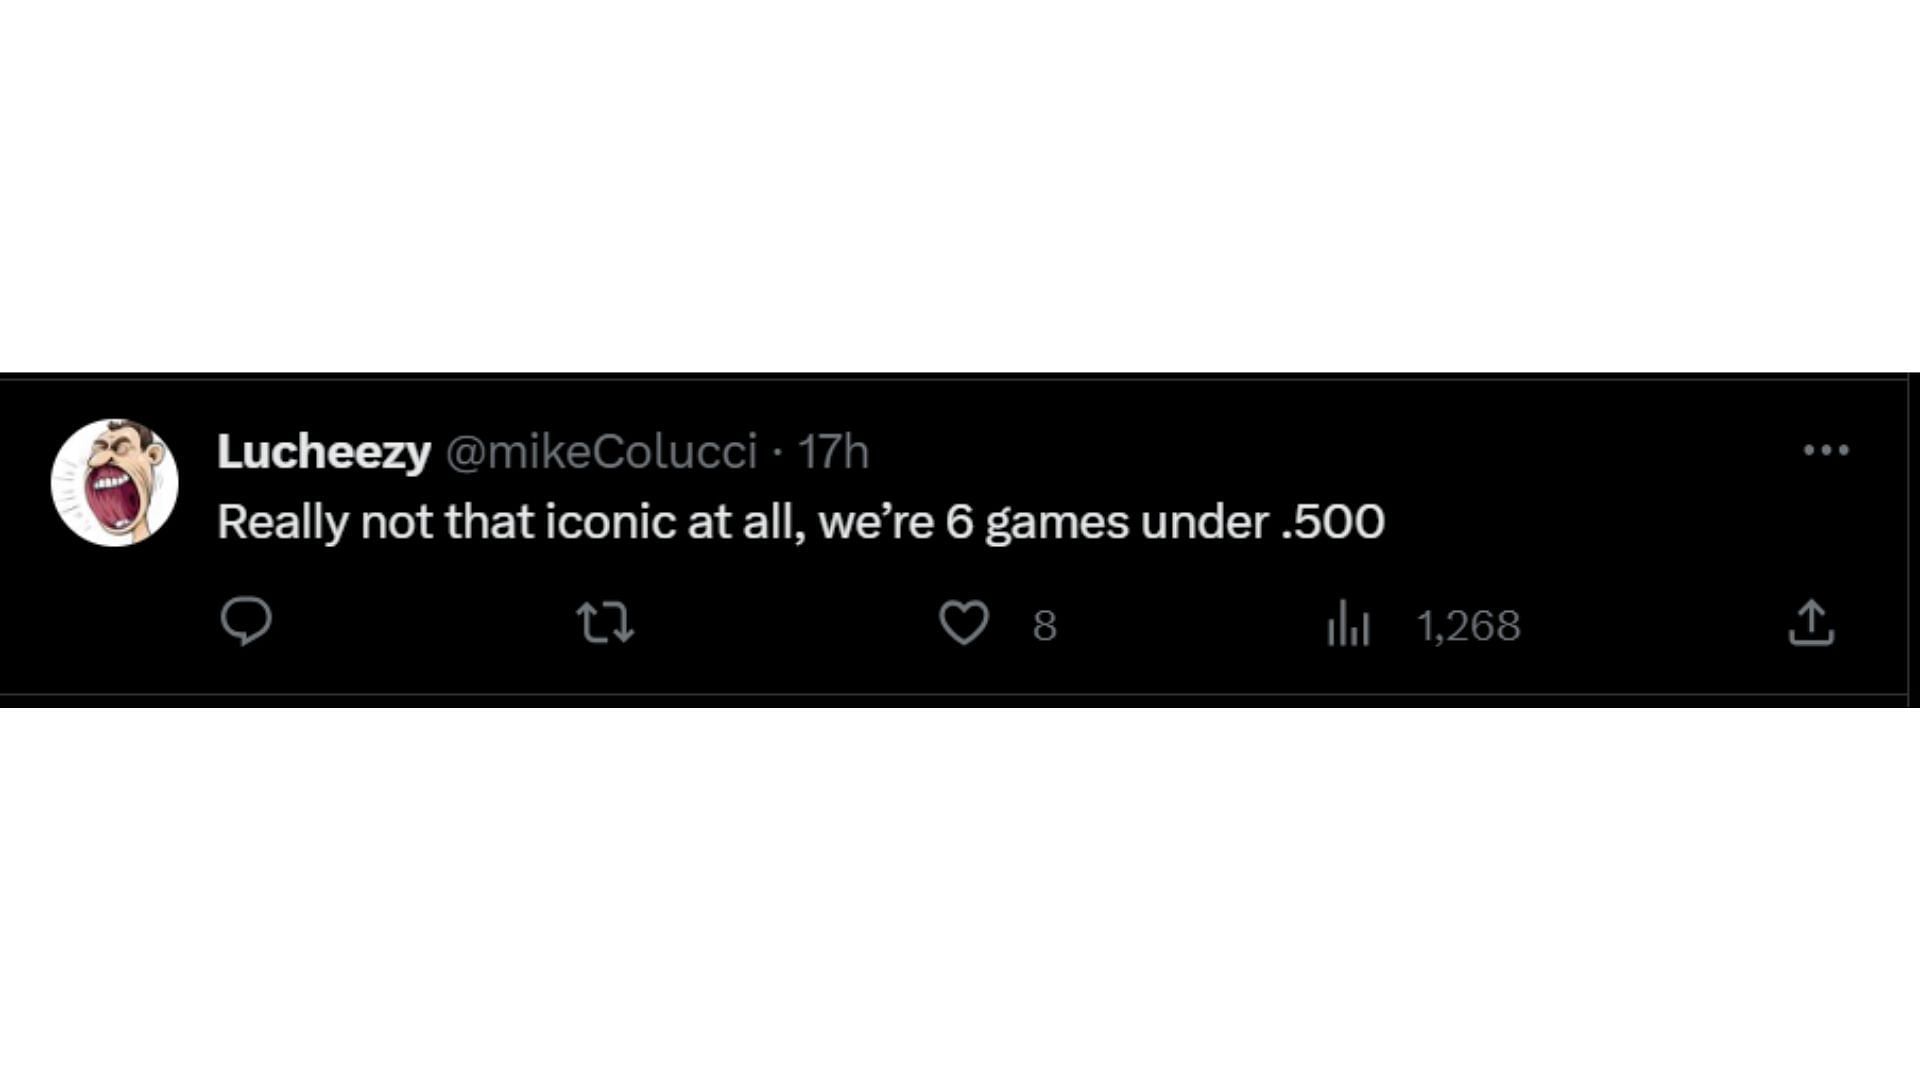Click the 1,268 views count
1920x1080 pixels.
[x=1469, y=626]
